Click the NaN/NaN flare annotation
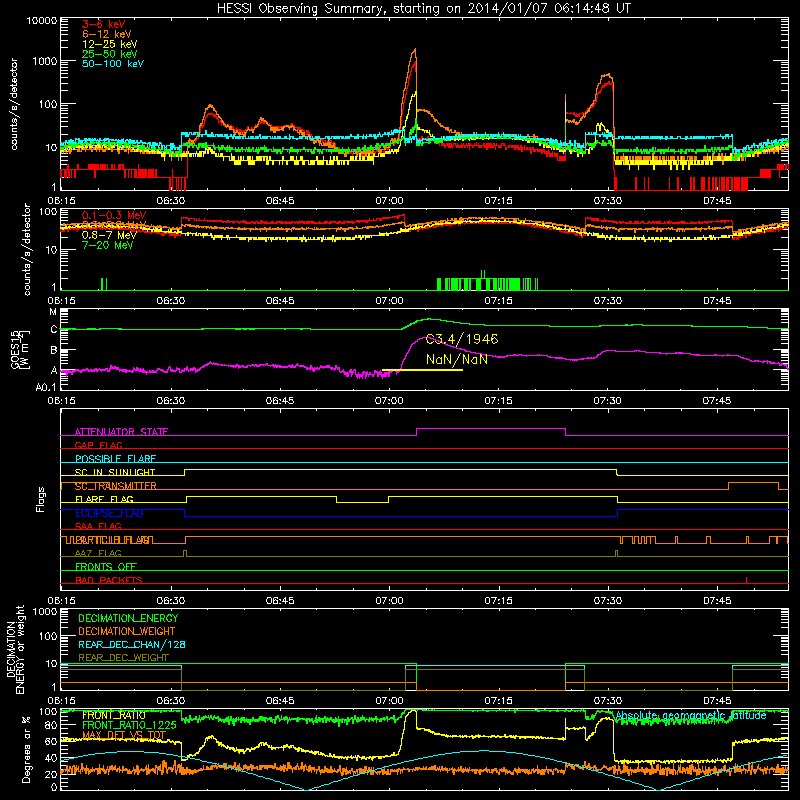Viewport: 800px width, 800px height. 457,359
